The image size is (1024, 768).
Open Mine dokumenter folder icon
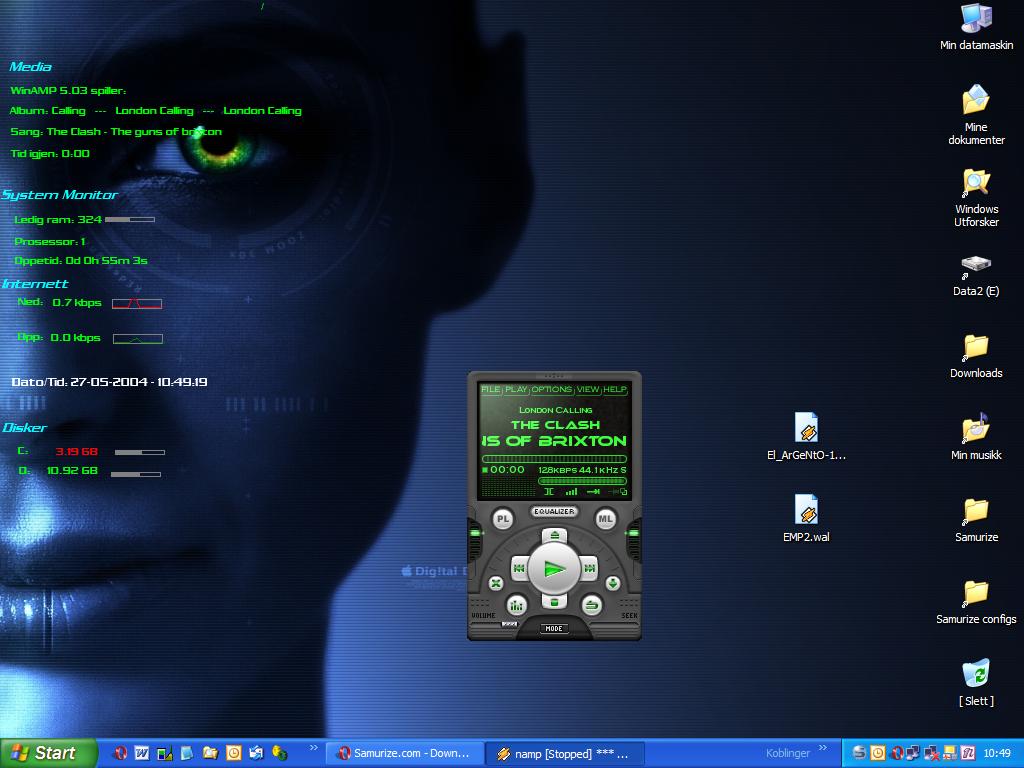coord(976,116)
